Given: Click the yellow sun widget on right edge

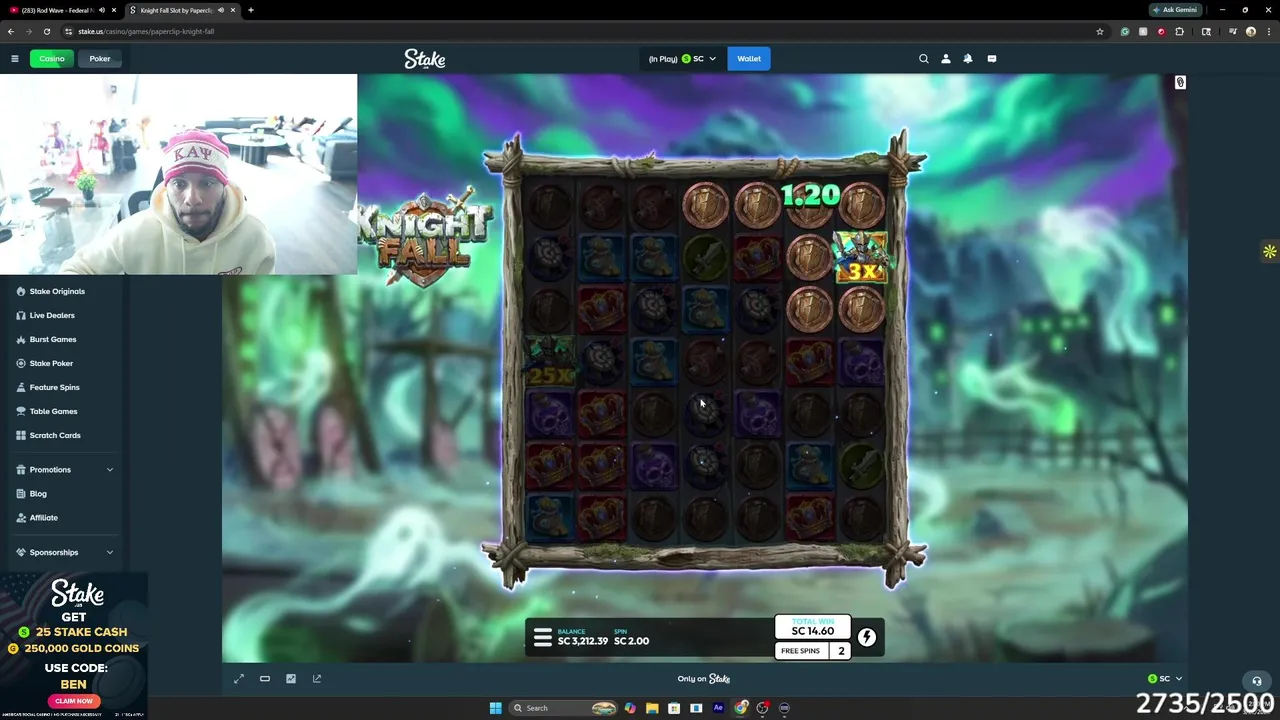Looking at the screenshot, I should tap(1269, 252).
